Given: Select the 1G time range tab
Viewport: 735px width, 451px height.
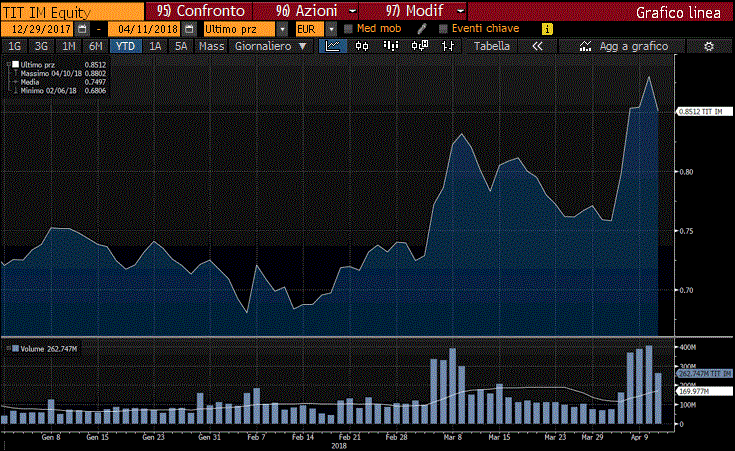Looking at the screenshot, I should pos(15,46).
